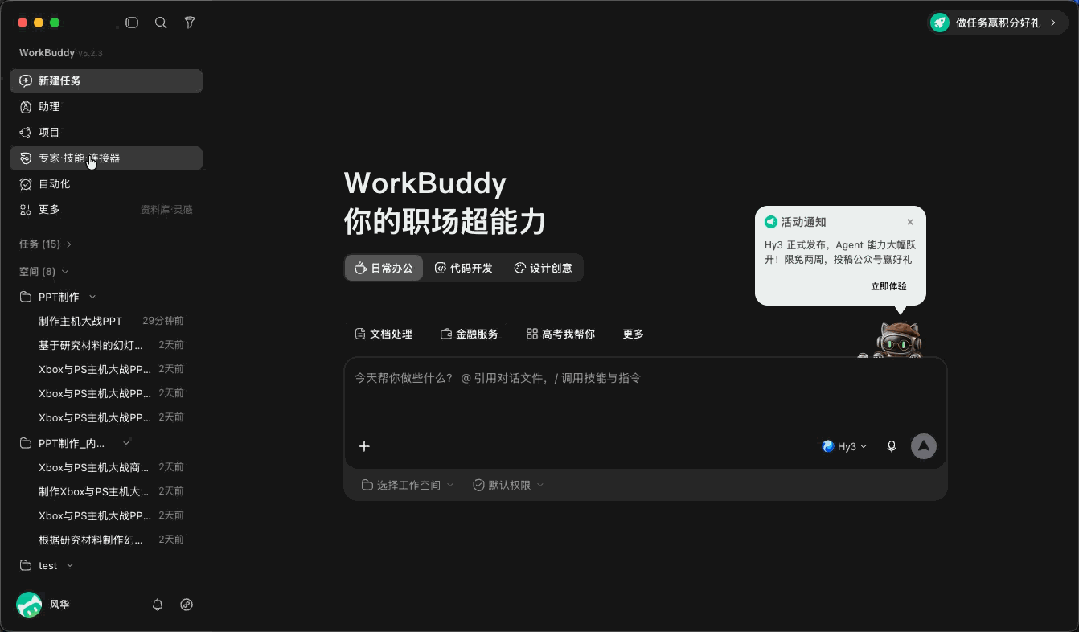Screen dimensions: 1079x632
Task: Click the funnel-shaped icon beside search
Action: (x=190, y=23)
